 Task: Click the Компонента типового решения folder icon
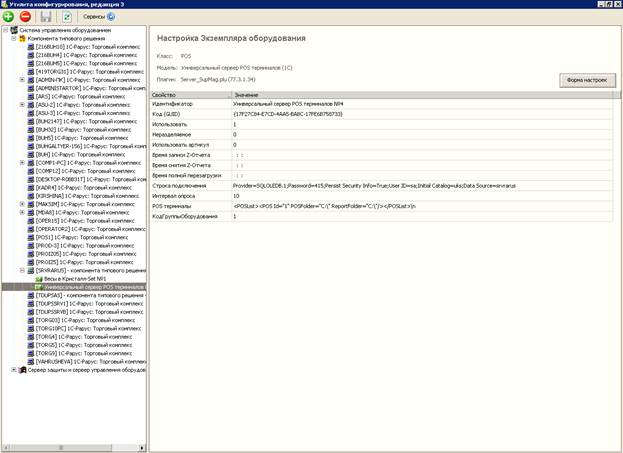(23, 38)
